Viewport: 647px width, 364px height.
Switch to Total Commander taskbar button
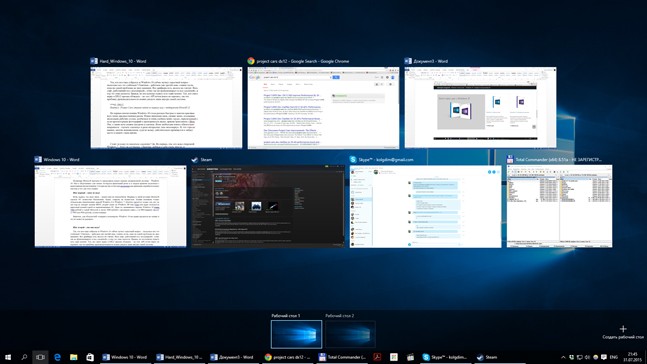[342, 357]
